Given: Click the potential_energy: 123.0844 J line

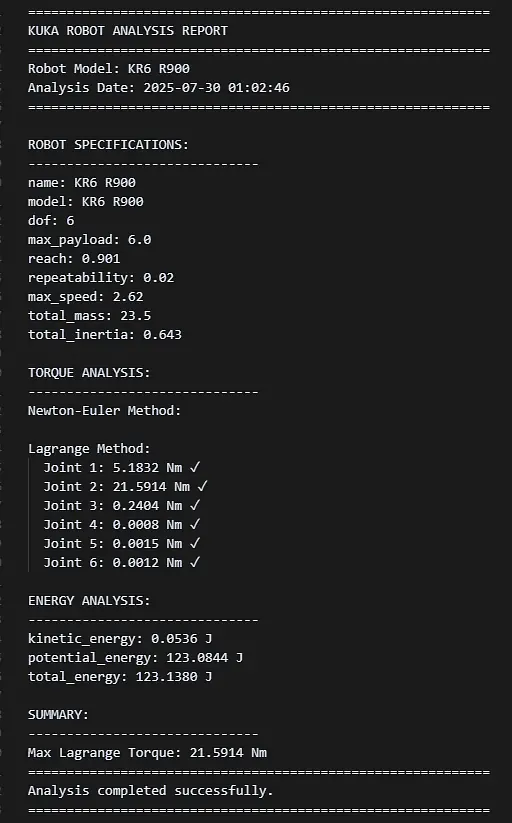Looking at the screenshot, I should 135,657.
